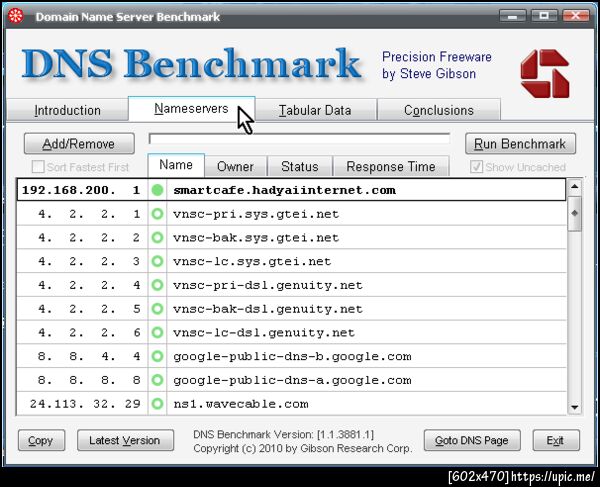Select vnsc-bak.sys.gtei.net entry
This screenshot has height=487, width=600.
tap(291, 238)
